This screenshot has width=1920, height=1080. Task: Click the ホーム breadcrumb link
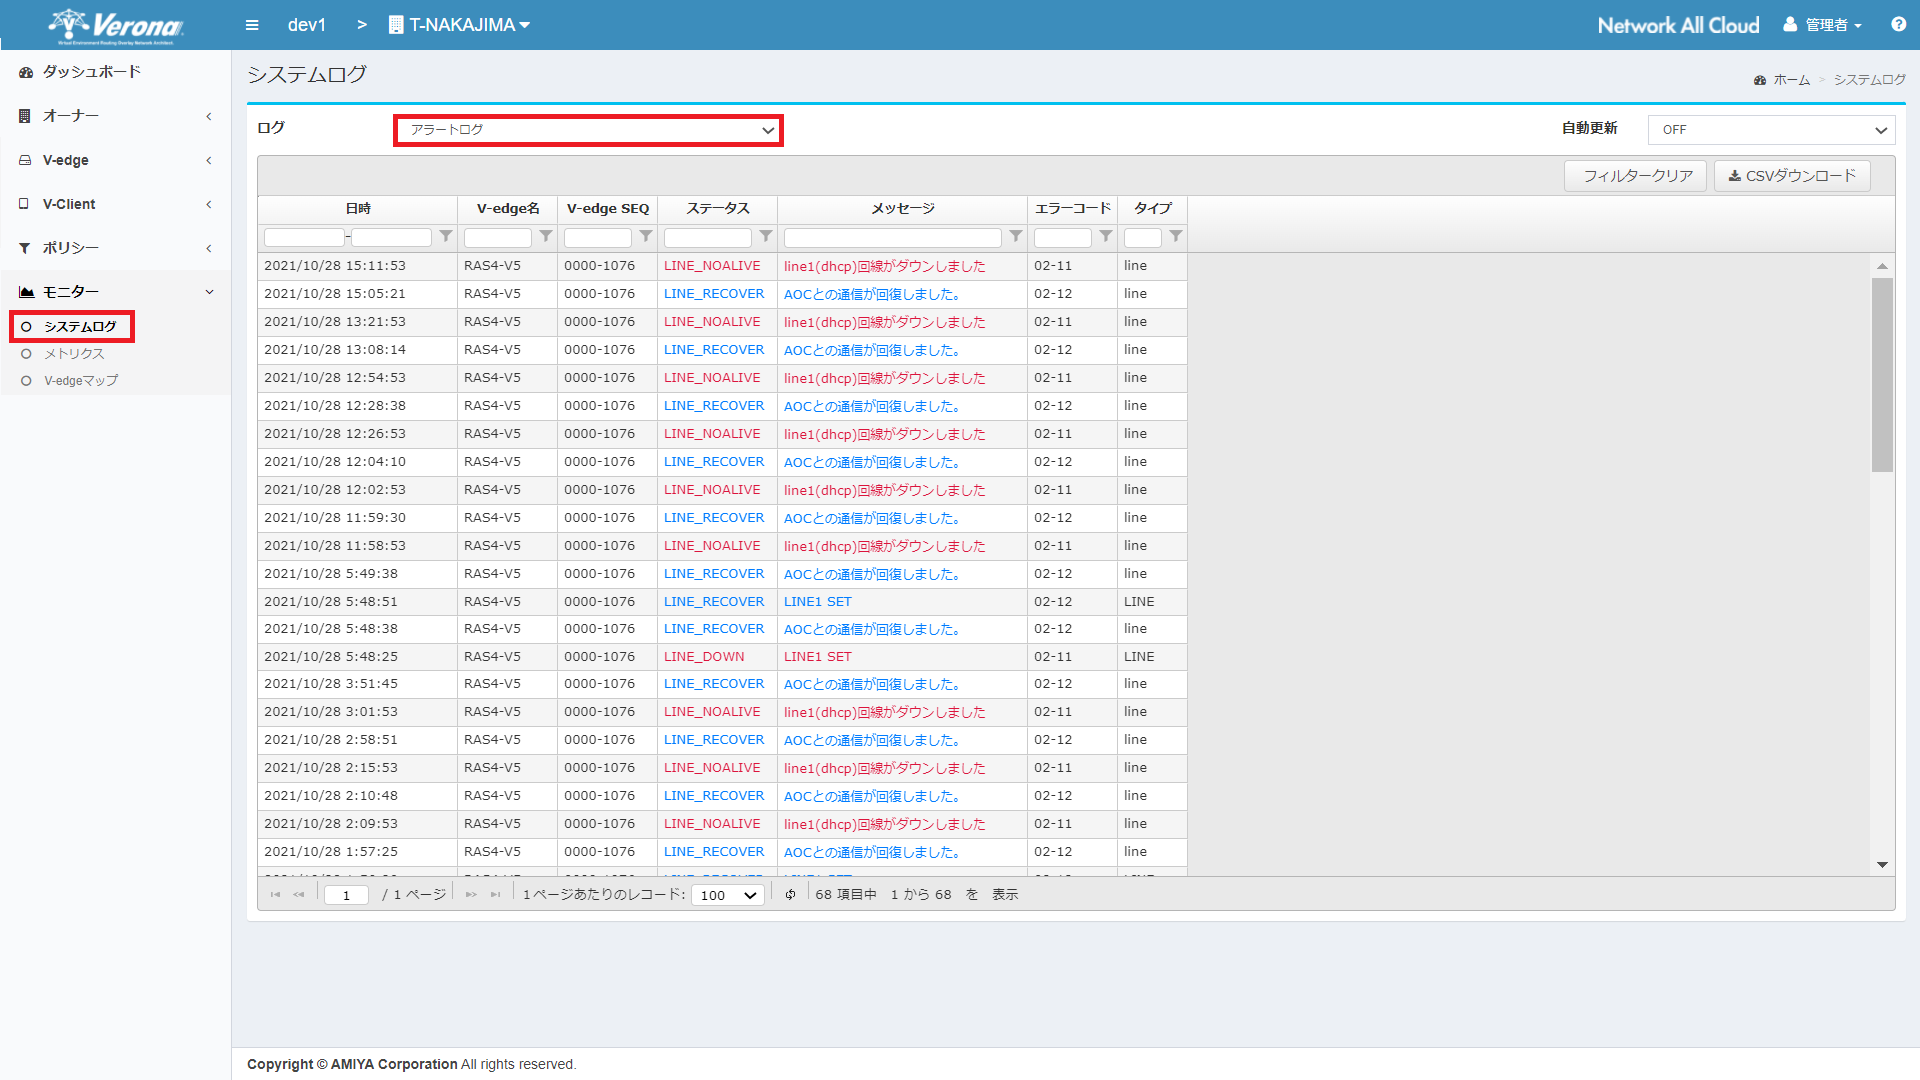(1791, 80)
